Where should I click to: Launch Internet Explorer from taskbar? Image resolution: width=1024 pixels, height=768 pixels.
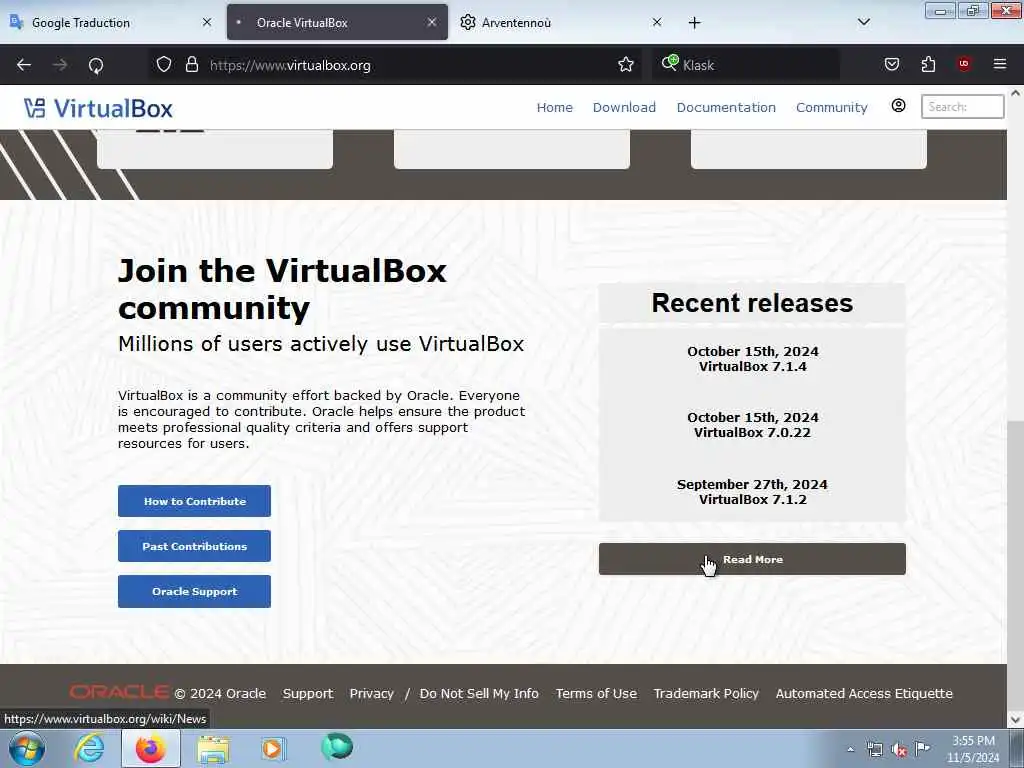tap(89, 748)
